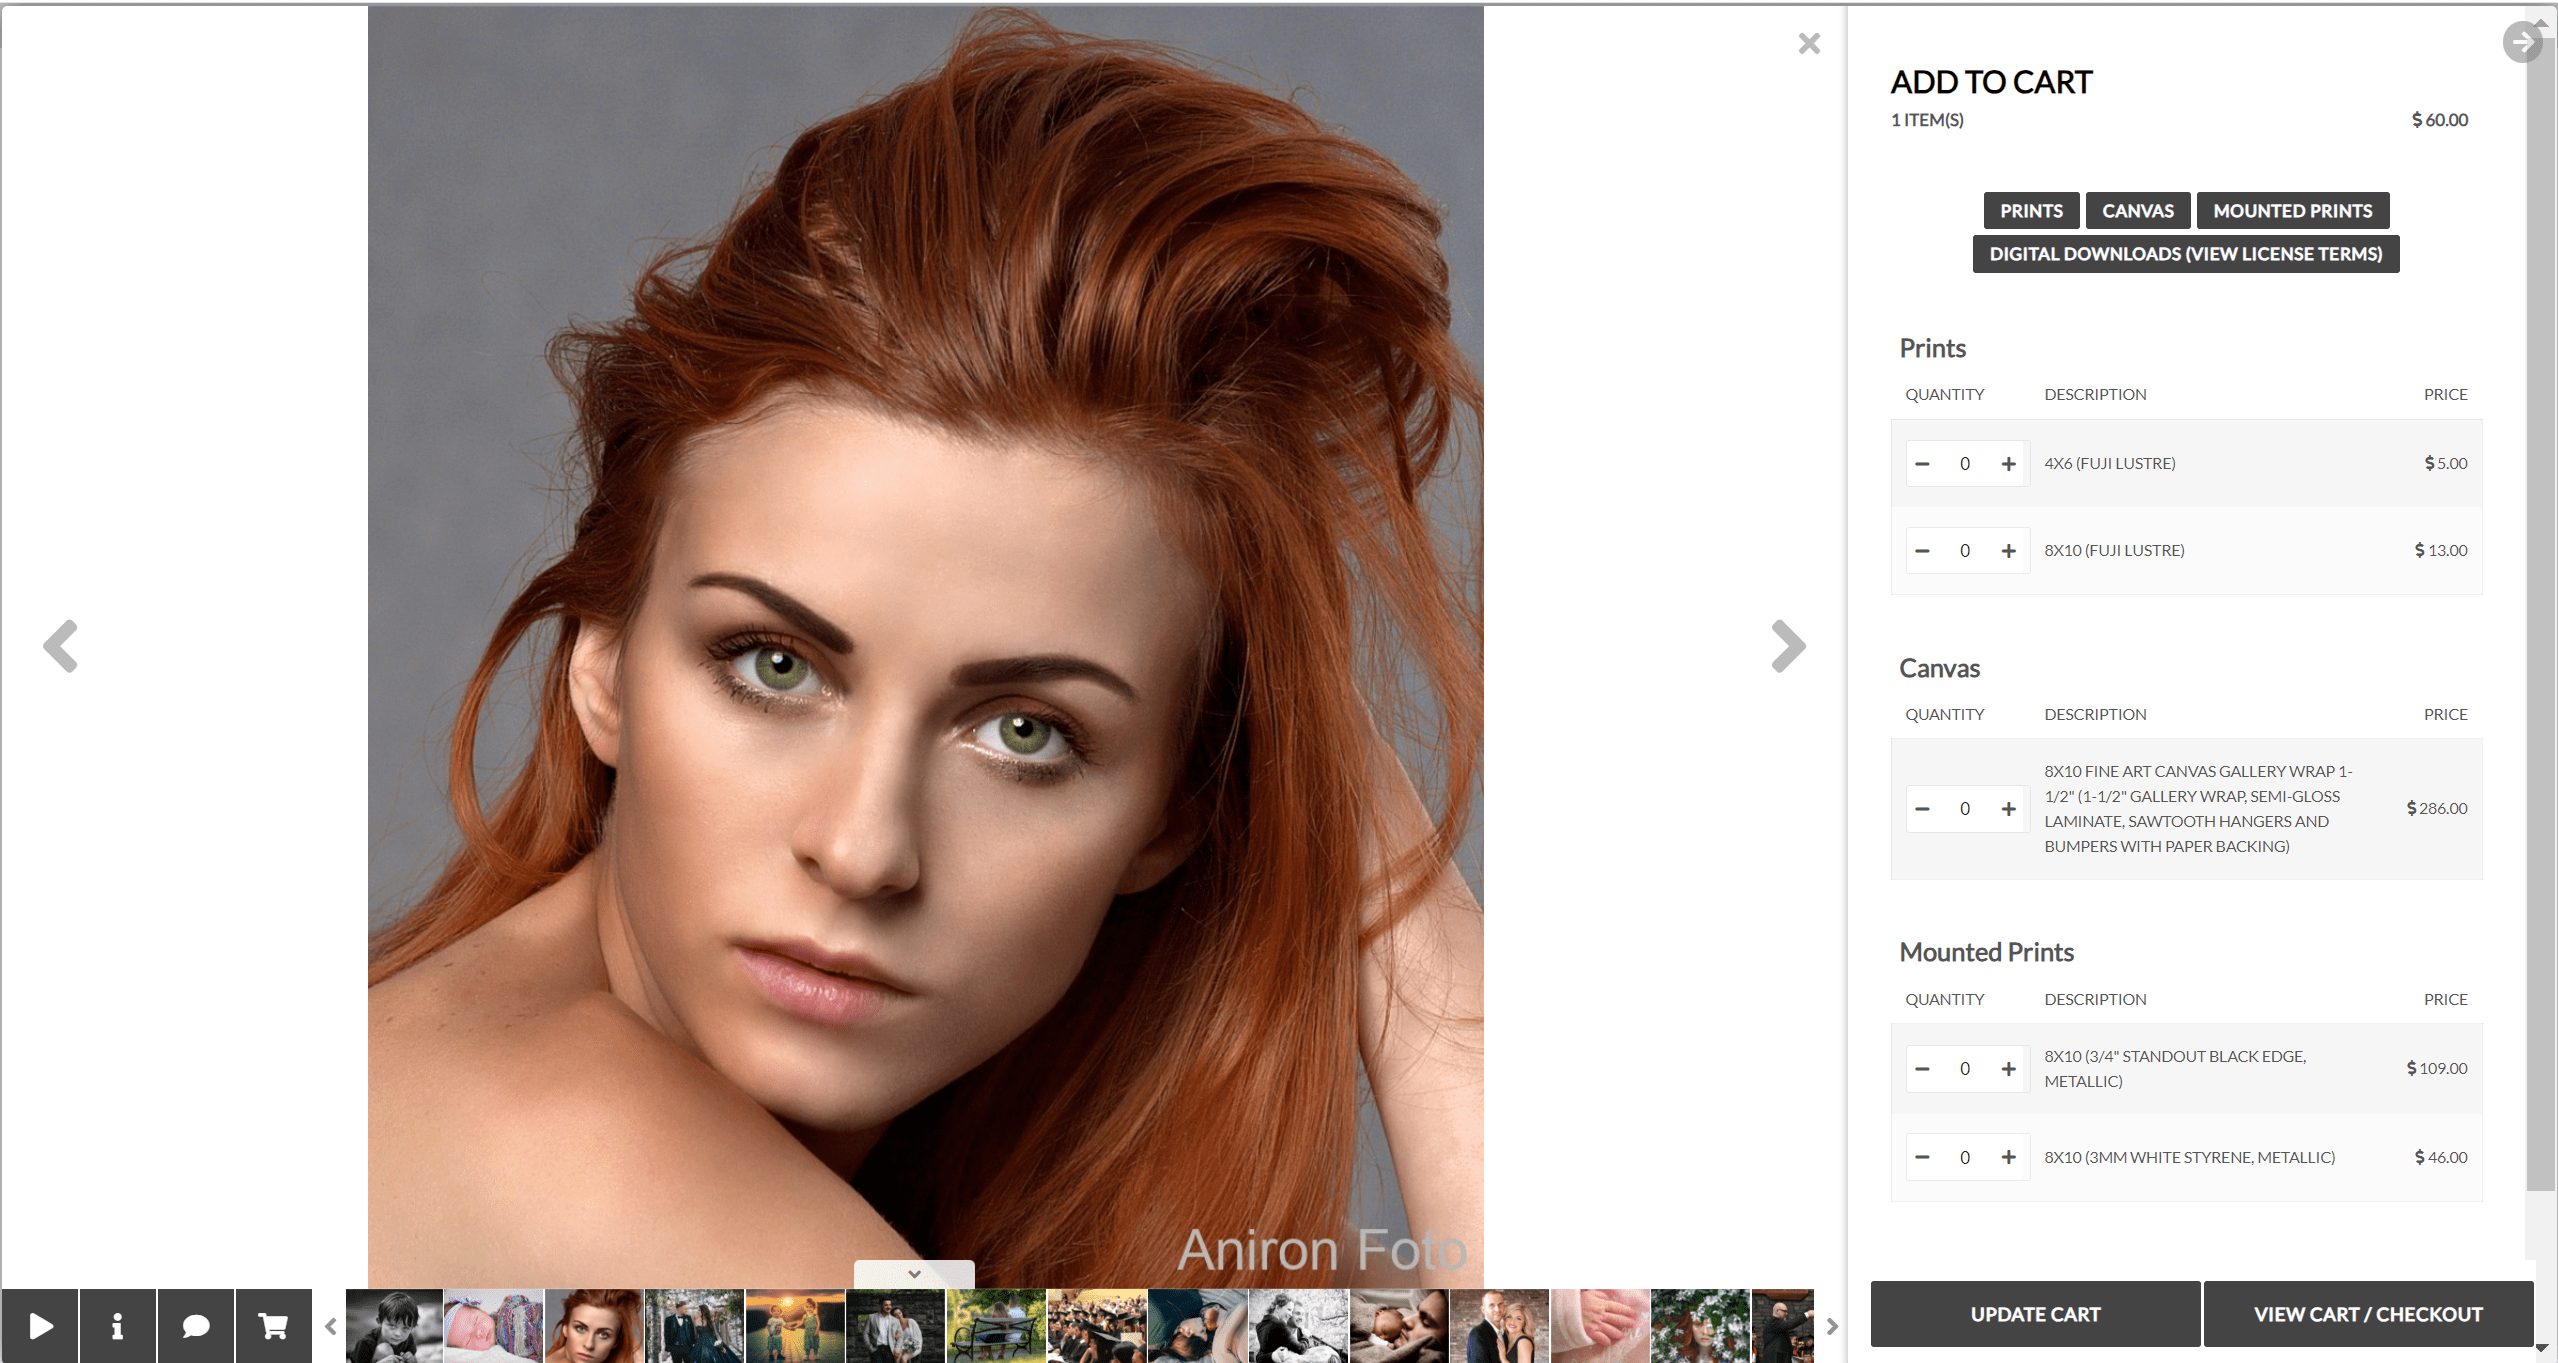2558x1363 pixels.
Task: Click the cart panel vertical scrollbar thumb
Action: [2540, 615]
